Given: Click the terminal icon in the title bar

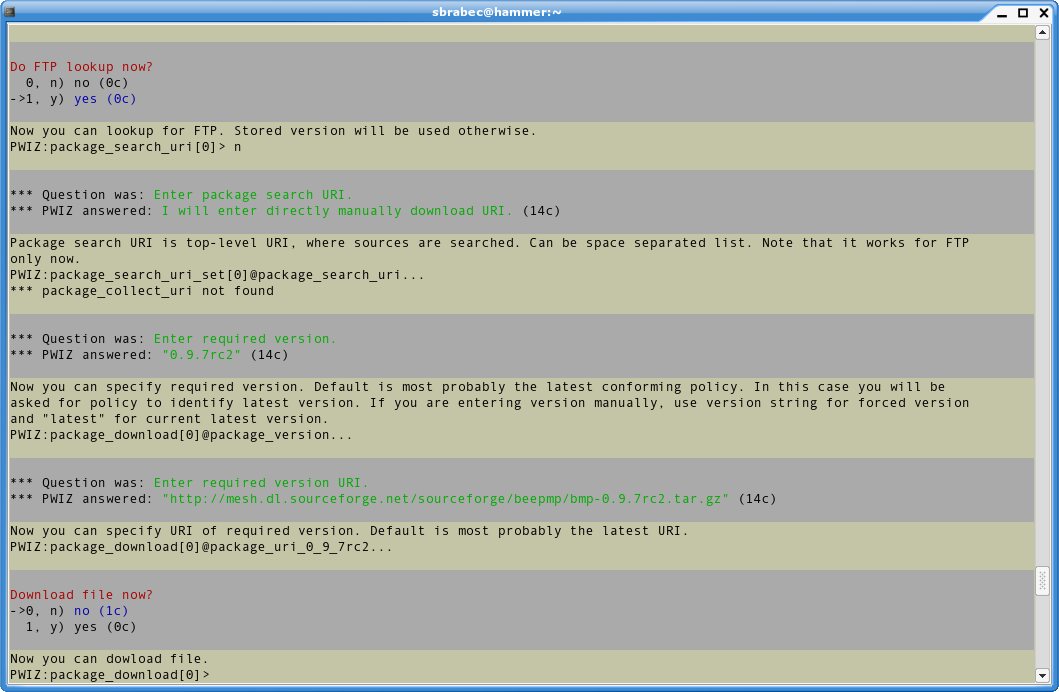Looking at the screenshot, I should [x=10, y=12].
